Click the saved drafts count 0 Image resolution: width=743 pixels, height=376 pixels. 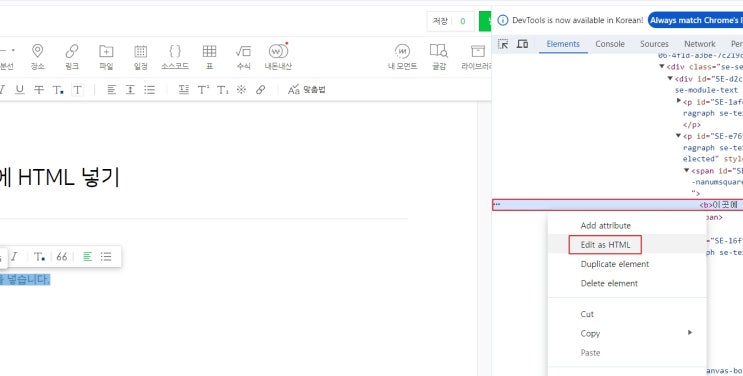coord(463,21)
